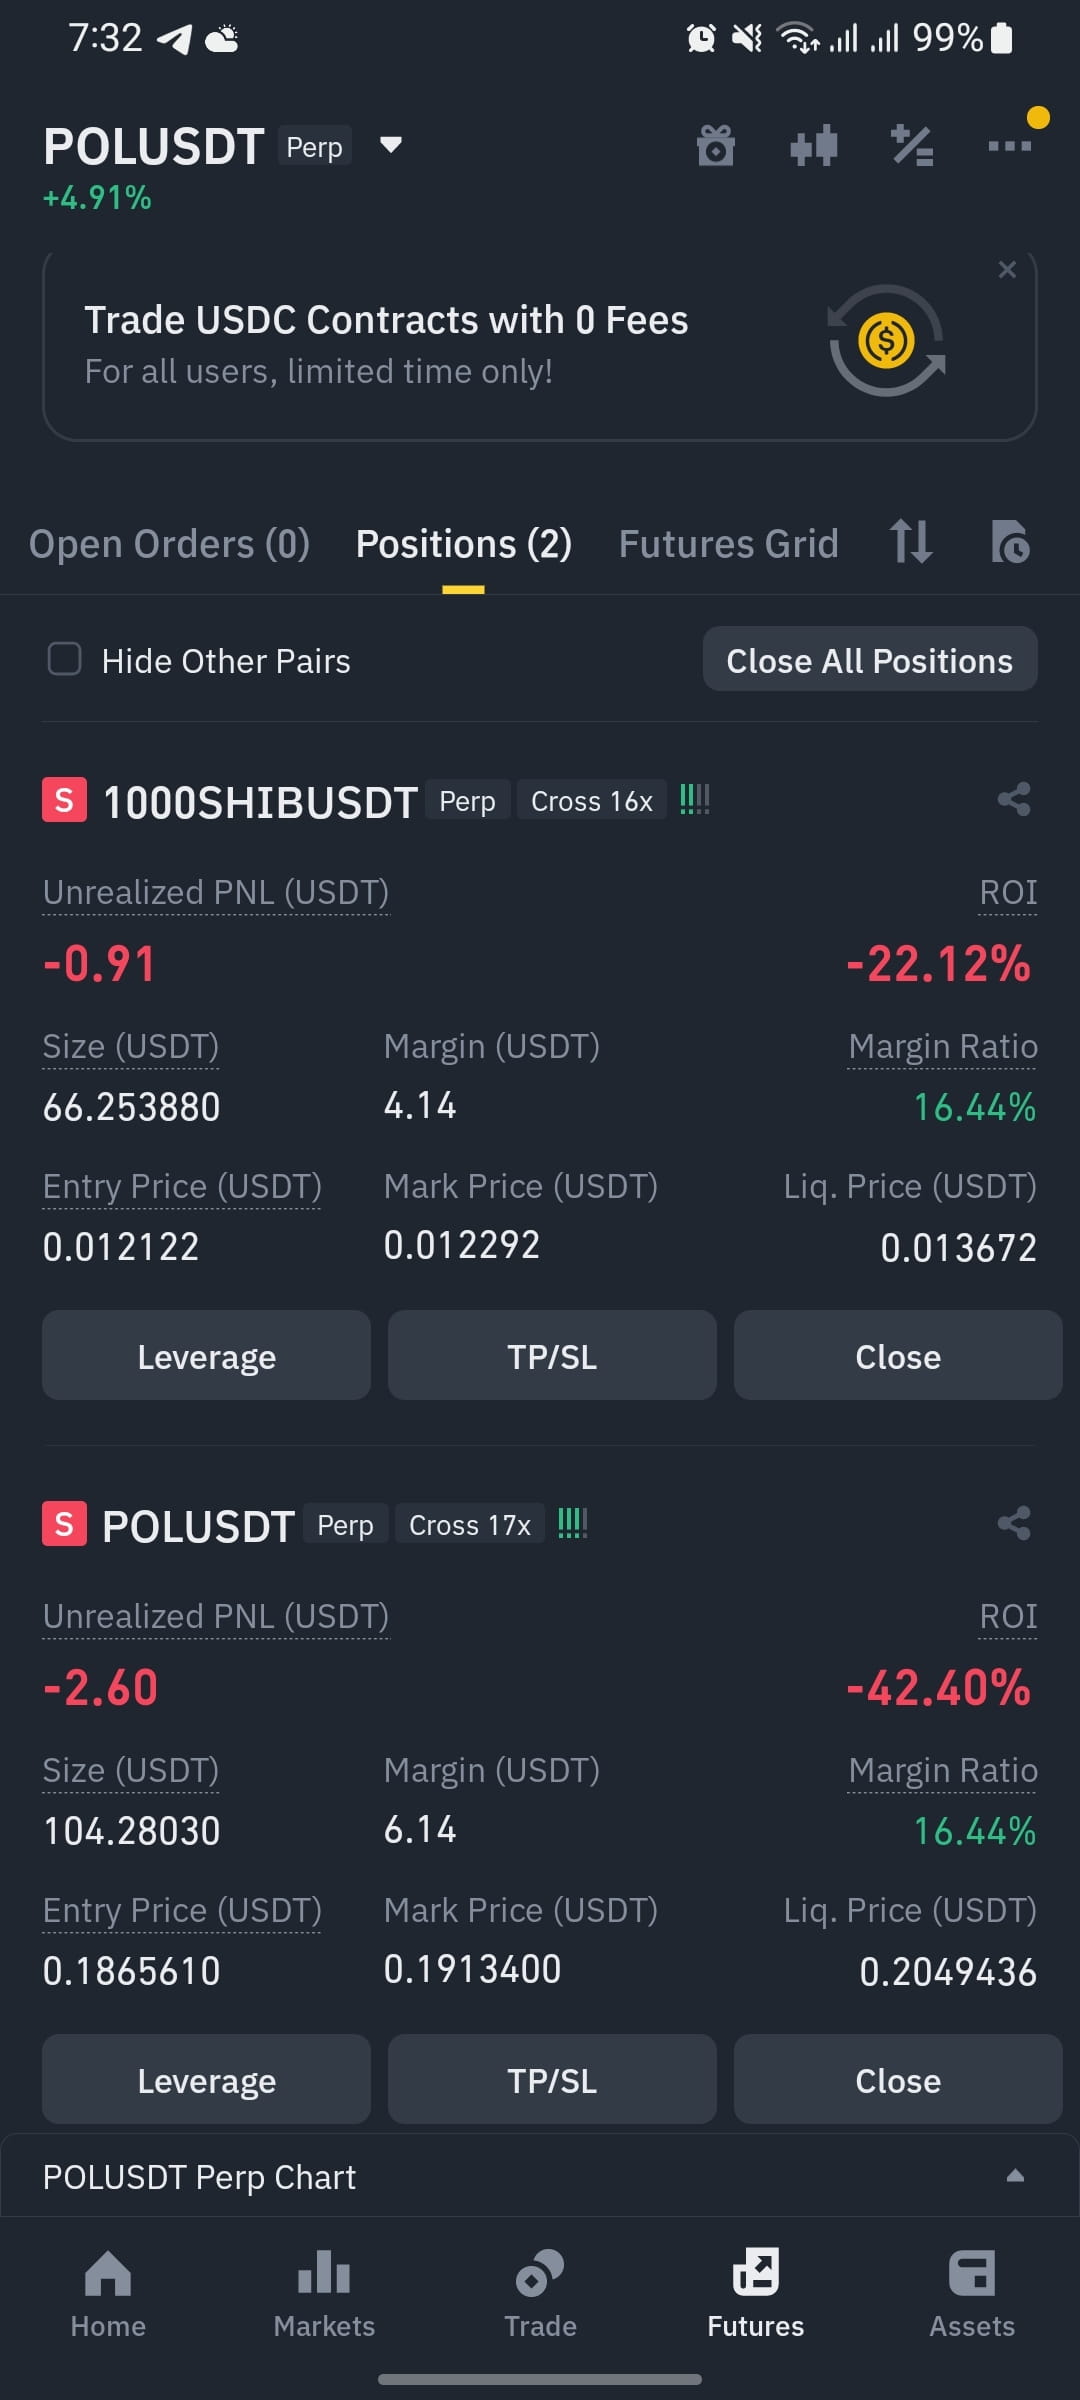Tap the sort arrows icon beside Futures Grid
Image resolution: width=1080 pixels, height=2400 pixels.
pos(911,542)
